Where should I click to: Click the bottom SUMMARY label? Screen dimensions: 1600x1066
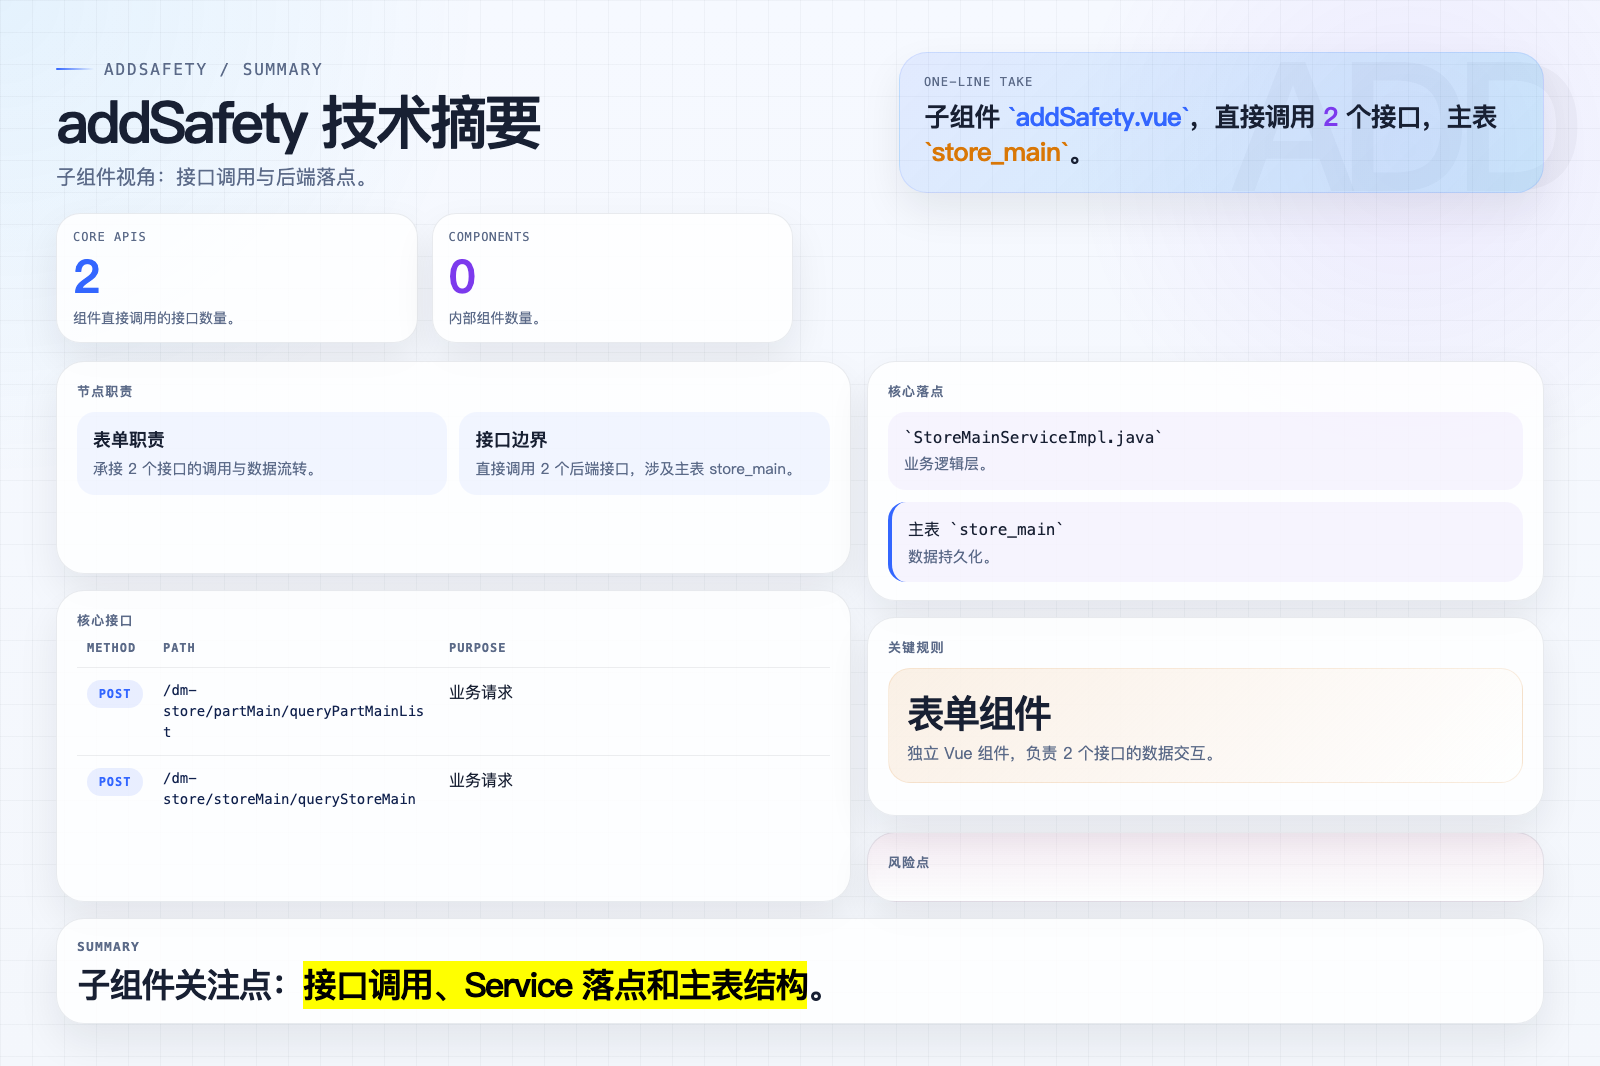click(108, 947)
